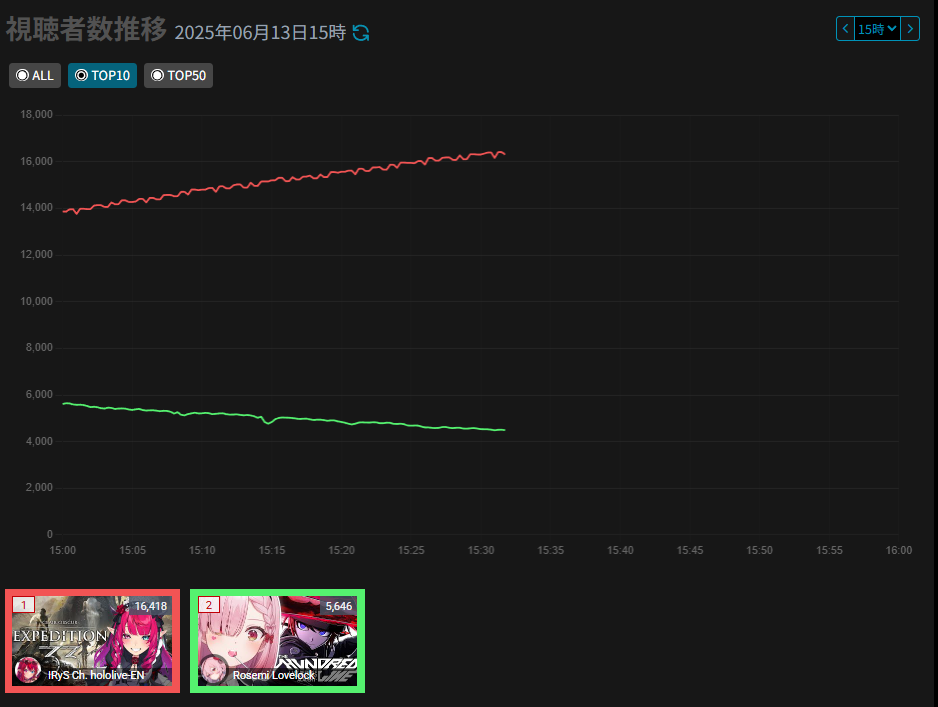The width and height of the screenshot is (938, 707).
Task: Click Rosemi Lovelock channel avatar icon
Action: point(213,670)
